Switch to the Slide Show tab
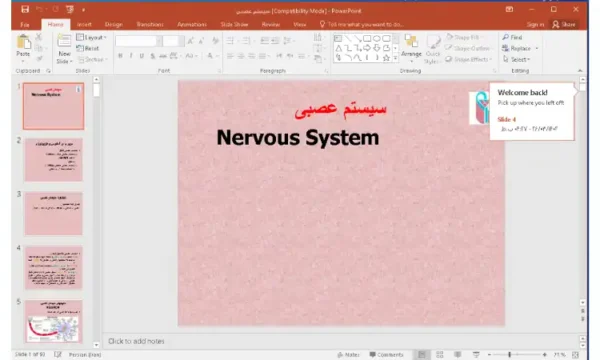The width and height of the screenshot is (600, 360). [234, 24]
